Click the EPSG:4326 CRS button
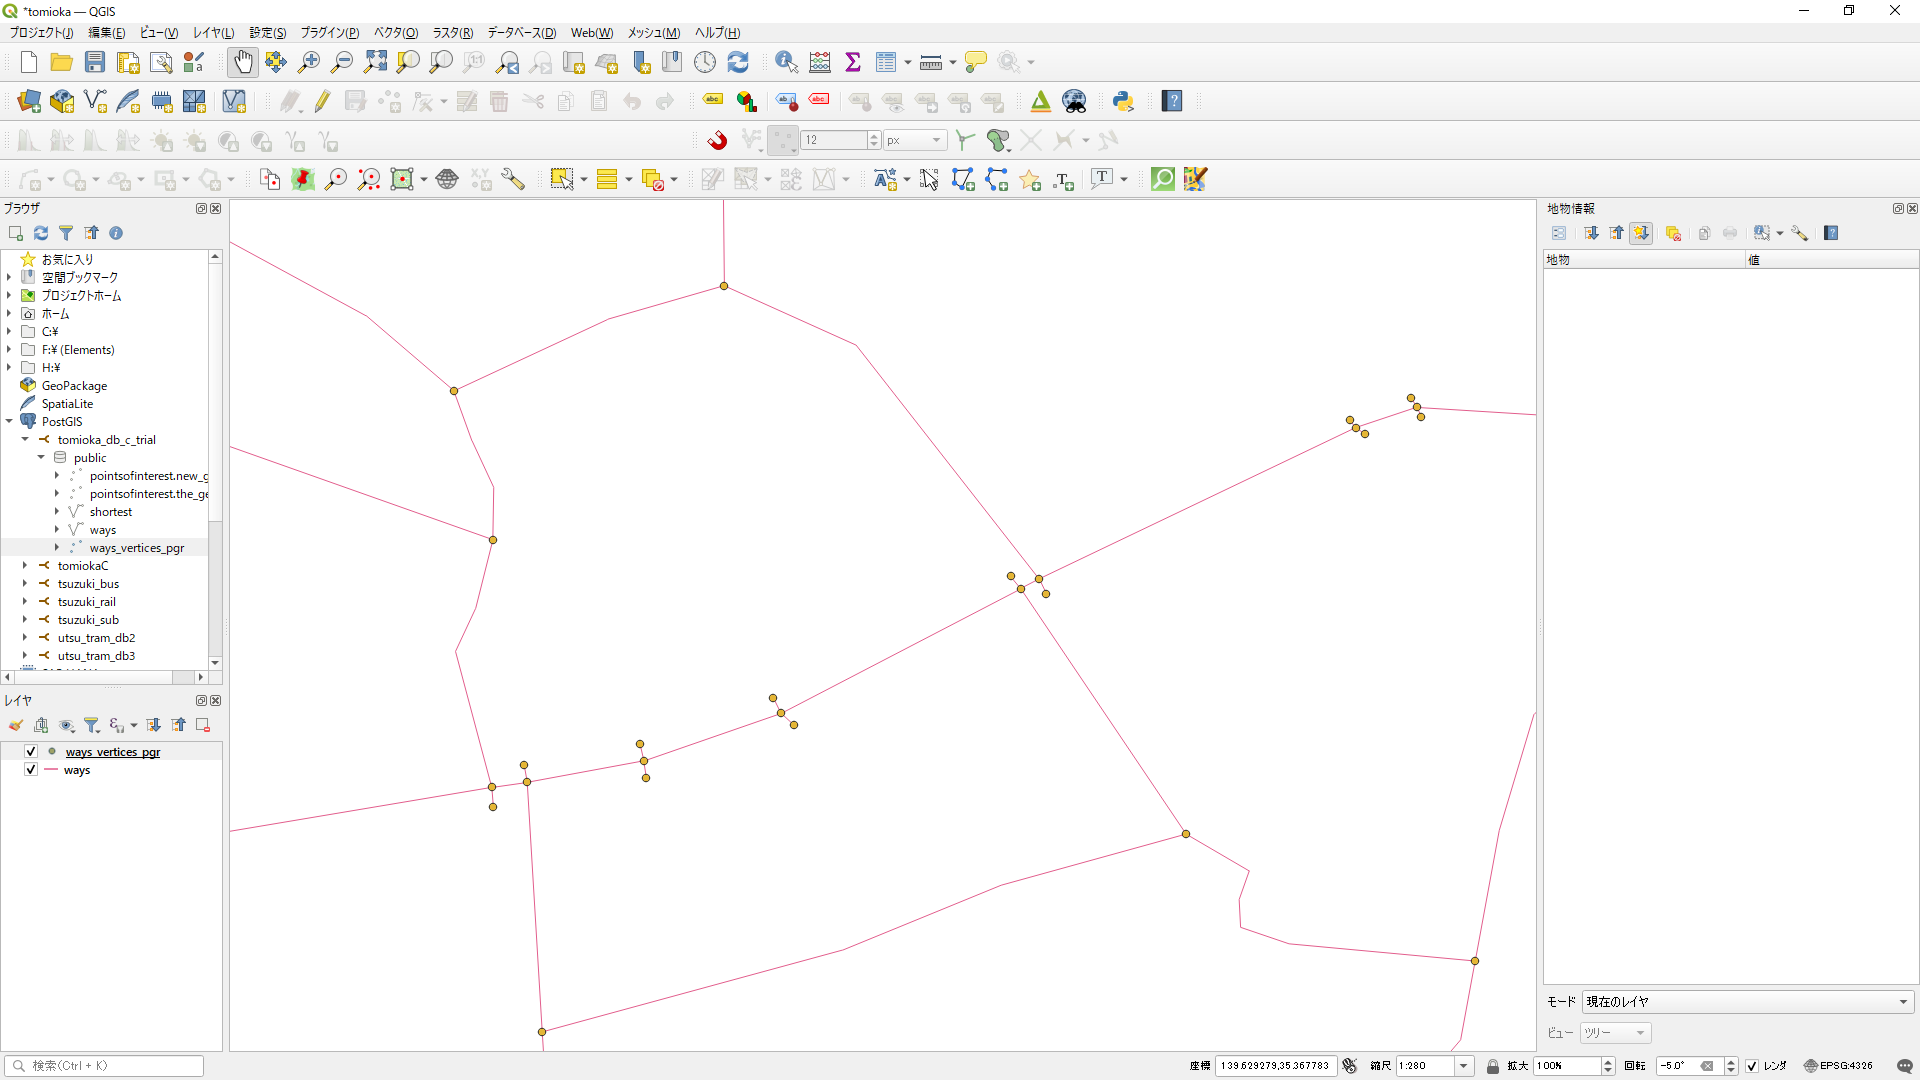1920x1080 pixels. pos(1838,1066)
